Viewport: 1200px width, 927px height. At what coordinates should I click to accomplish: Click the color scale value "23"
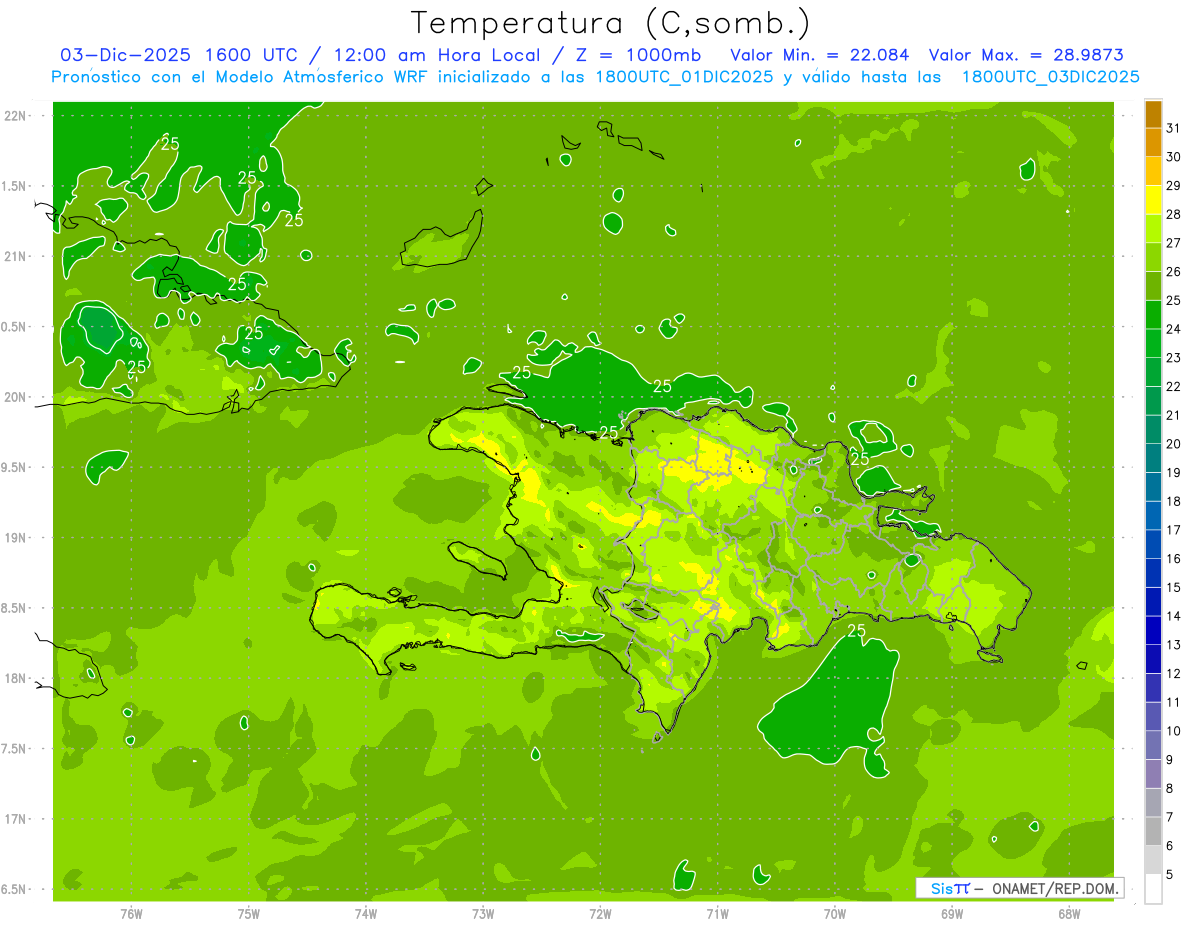coord(1174,358)
